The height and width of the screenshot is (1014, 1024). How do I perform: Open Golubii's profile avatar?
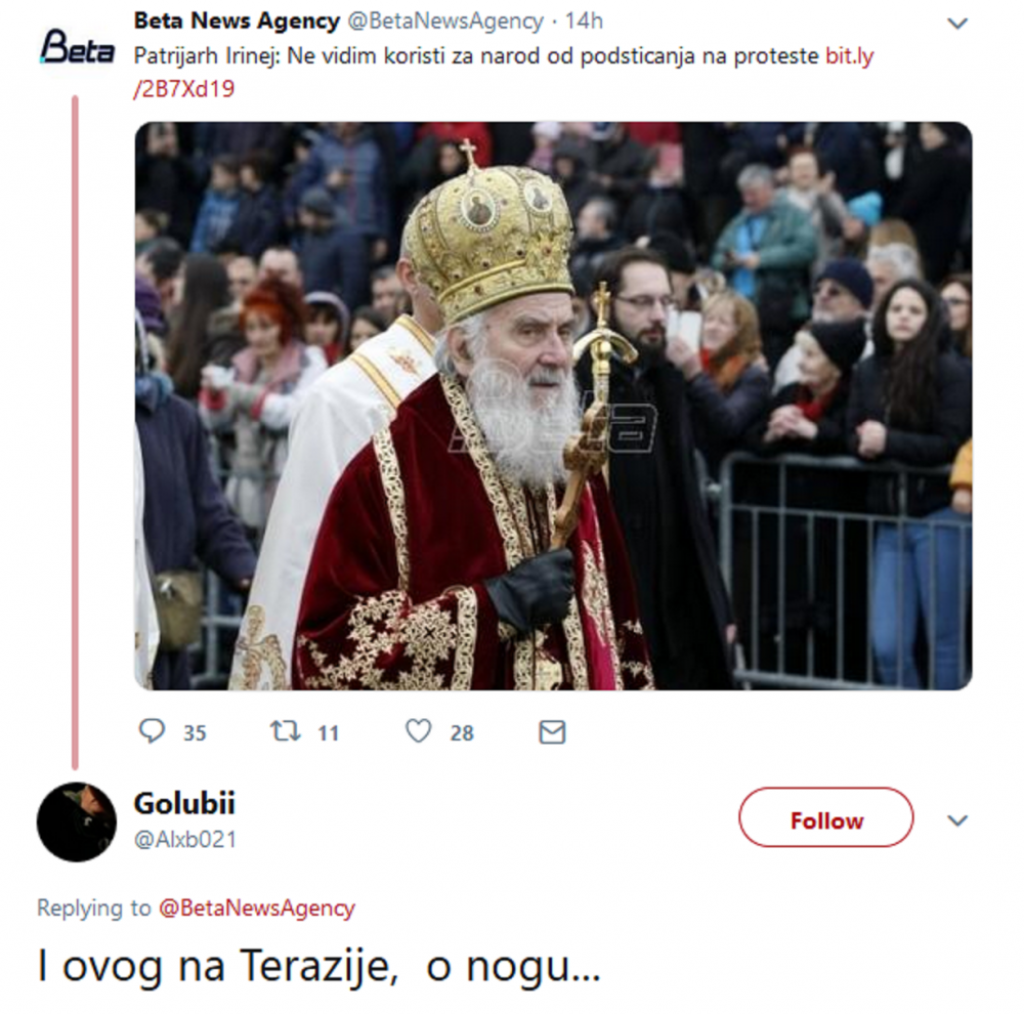point(77,821)
